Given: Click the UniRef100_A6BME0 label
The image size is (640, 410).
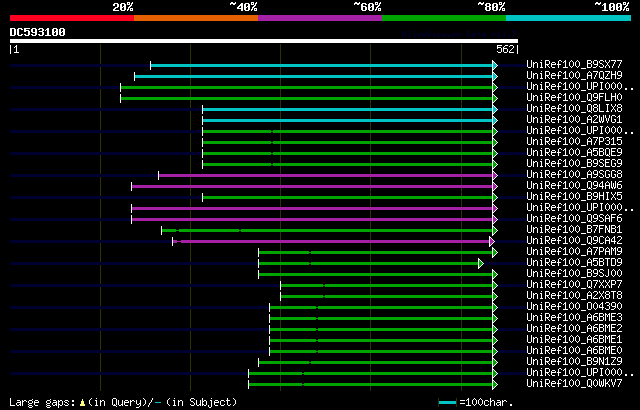Looking at the screenshot, I should (574, 351).
